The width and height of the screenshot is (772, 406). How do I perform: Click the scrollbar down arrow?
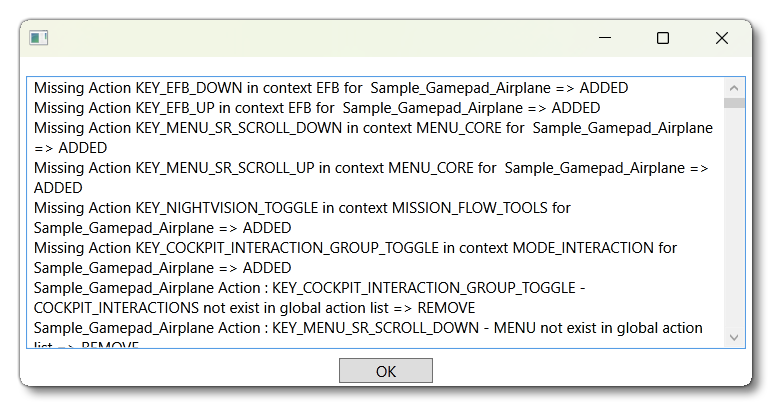tap(735, 337)
